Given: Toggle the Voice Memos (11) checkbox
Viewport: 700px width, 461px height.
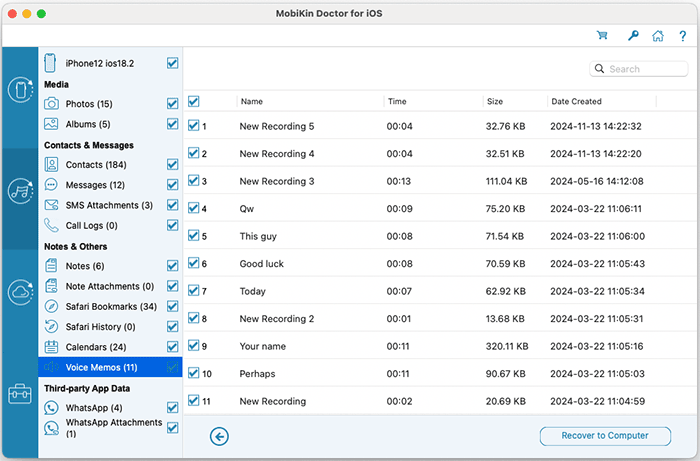Looking at the screenshot, I should point(172,367).
